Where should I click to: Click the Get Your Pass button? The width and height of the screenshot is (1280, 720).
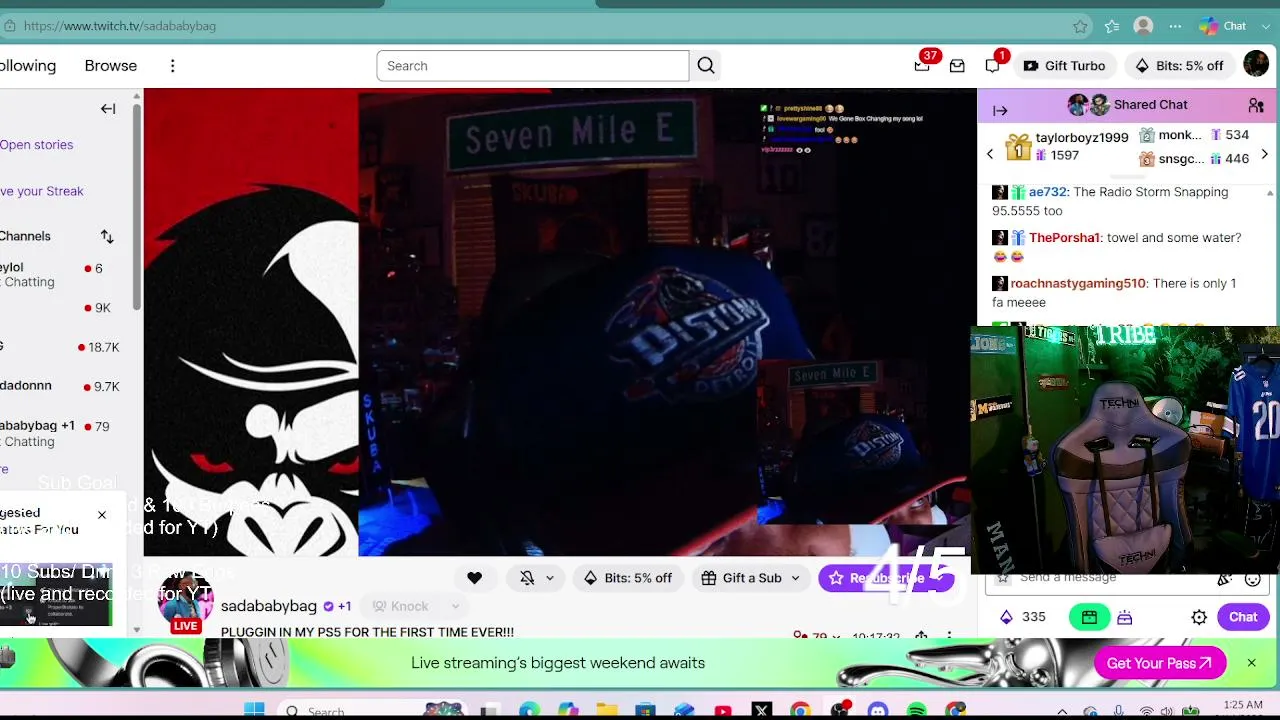click(1160, 663)
